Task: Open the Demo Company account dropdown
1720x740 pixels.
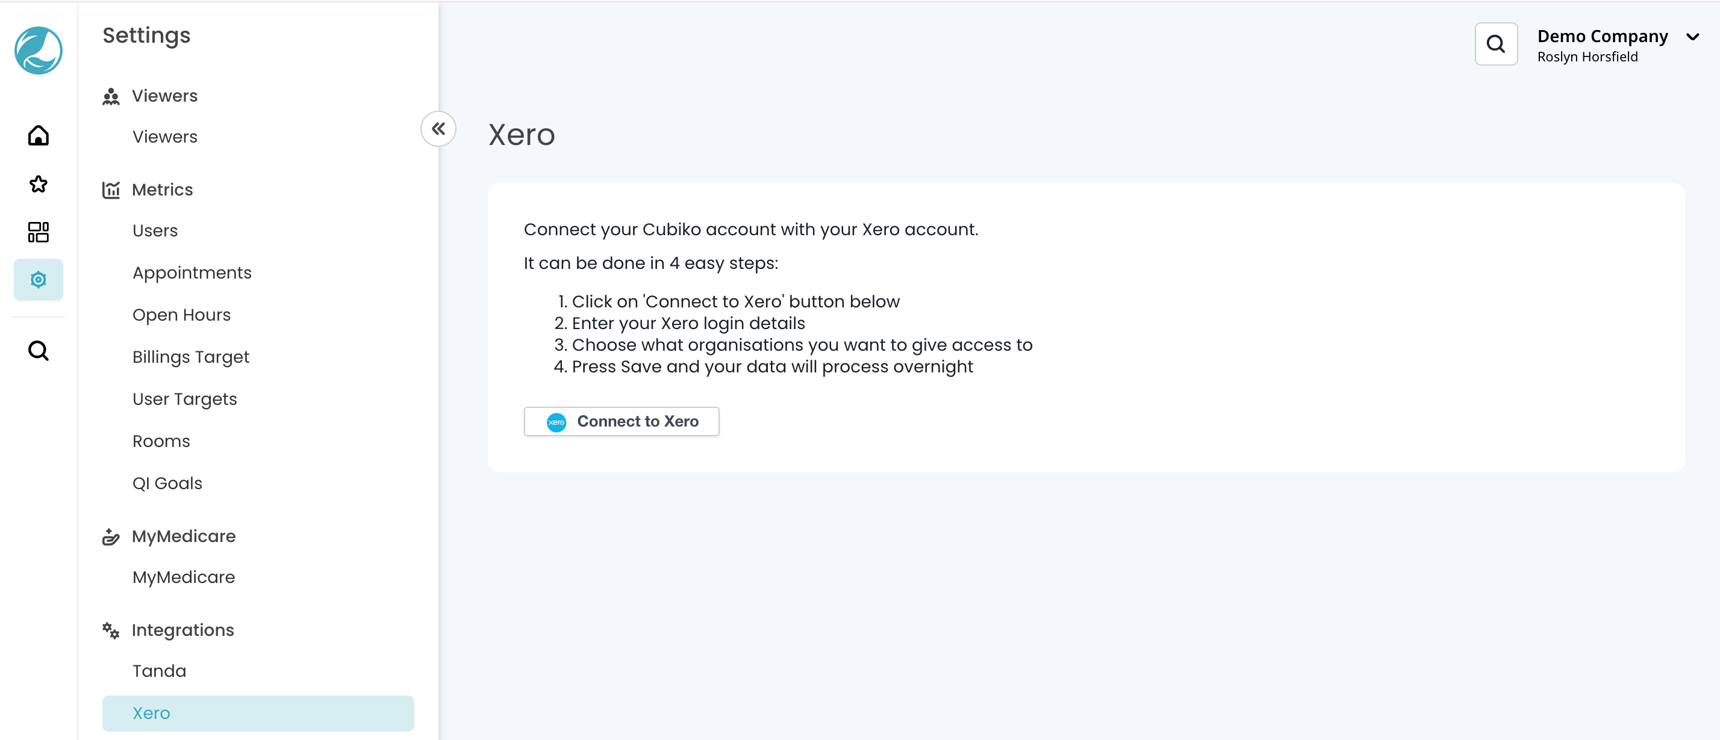Action: (1692, 37)
